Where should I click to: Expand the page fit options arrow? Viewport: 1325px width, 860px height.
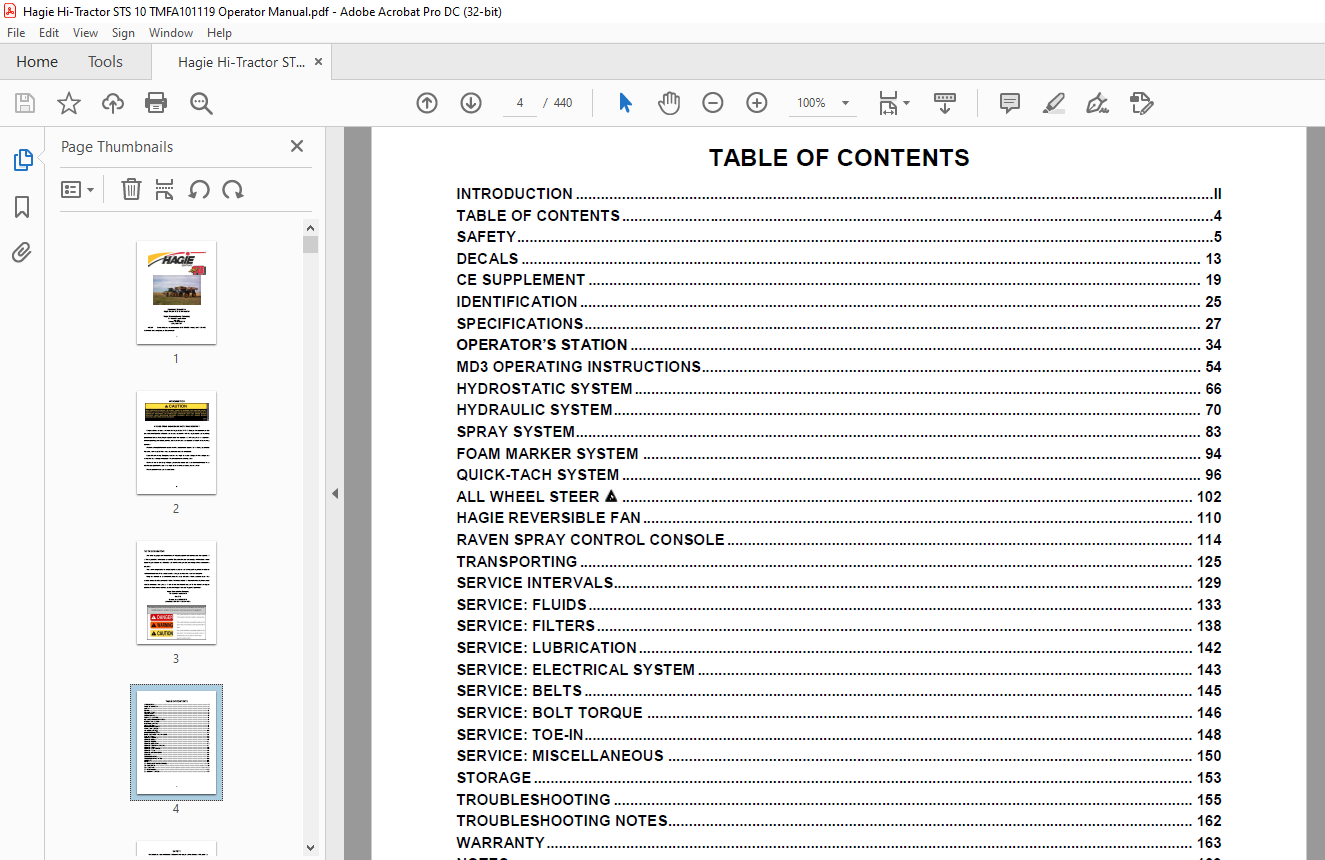906,103
